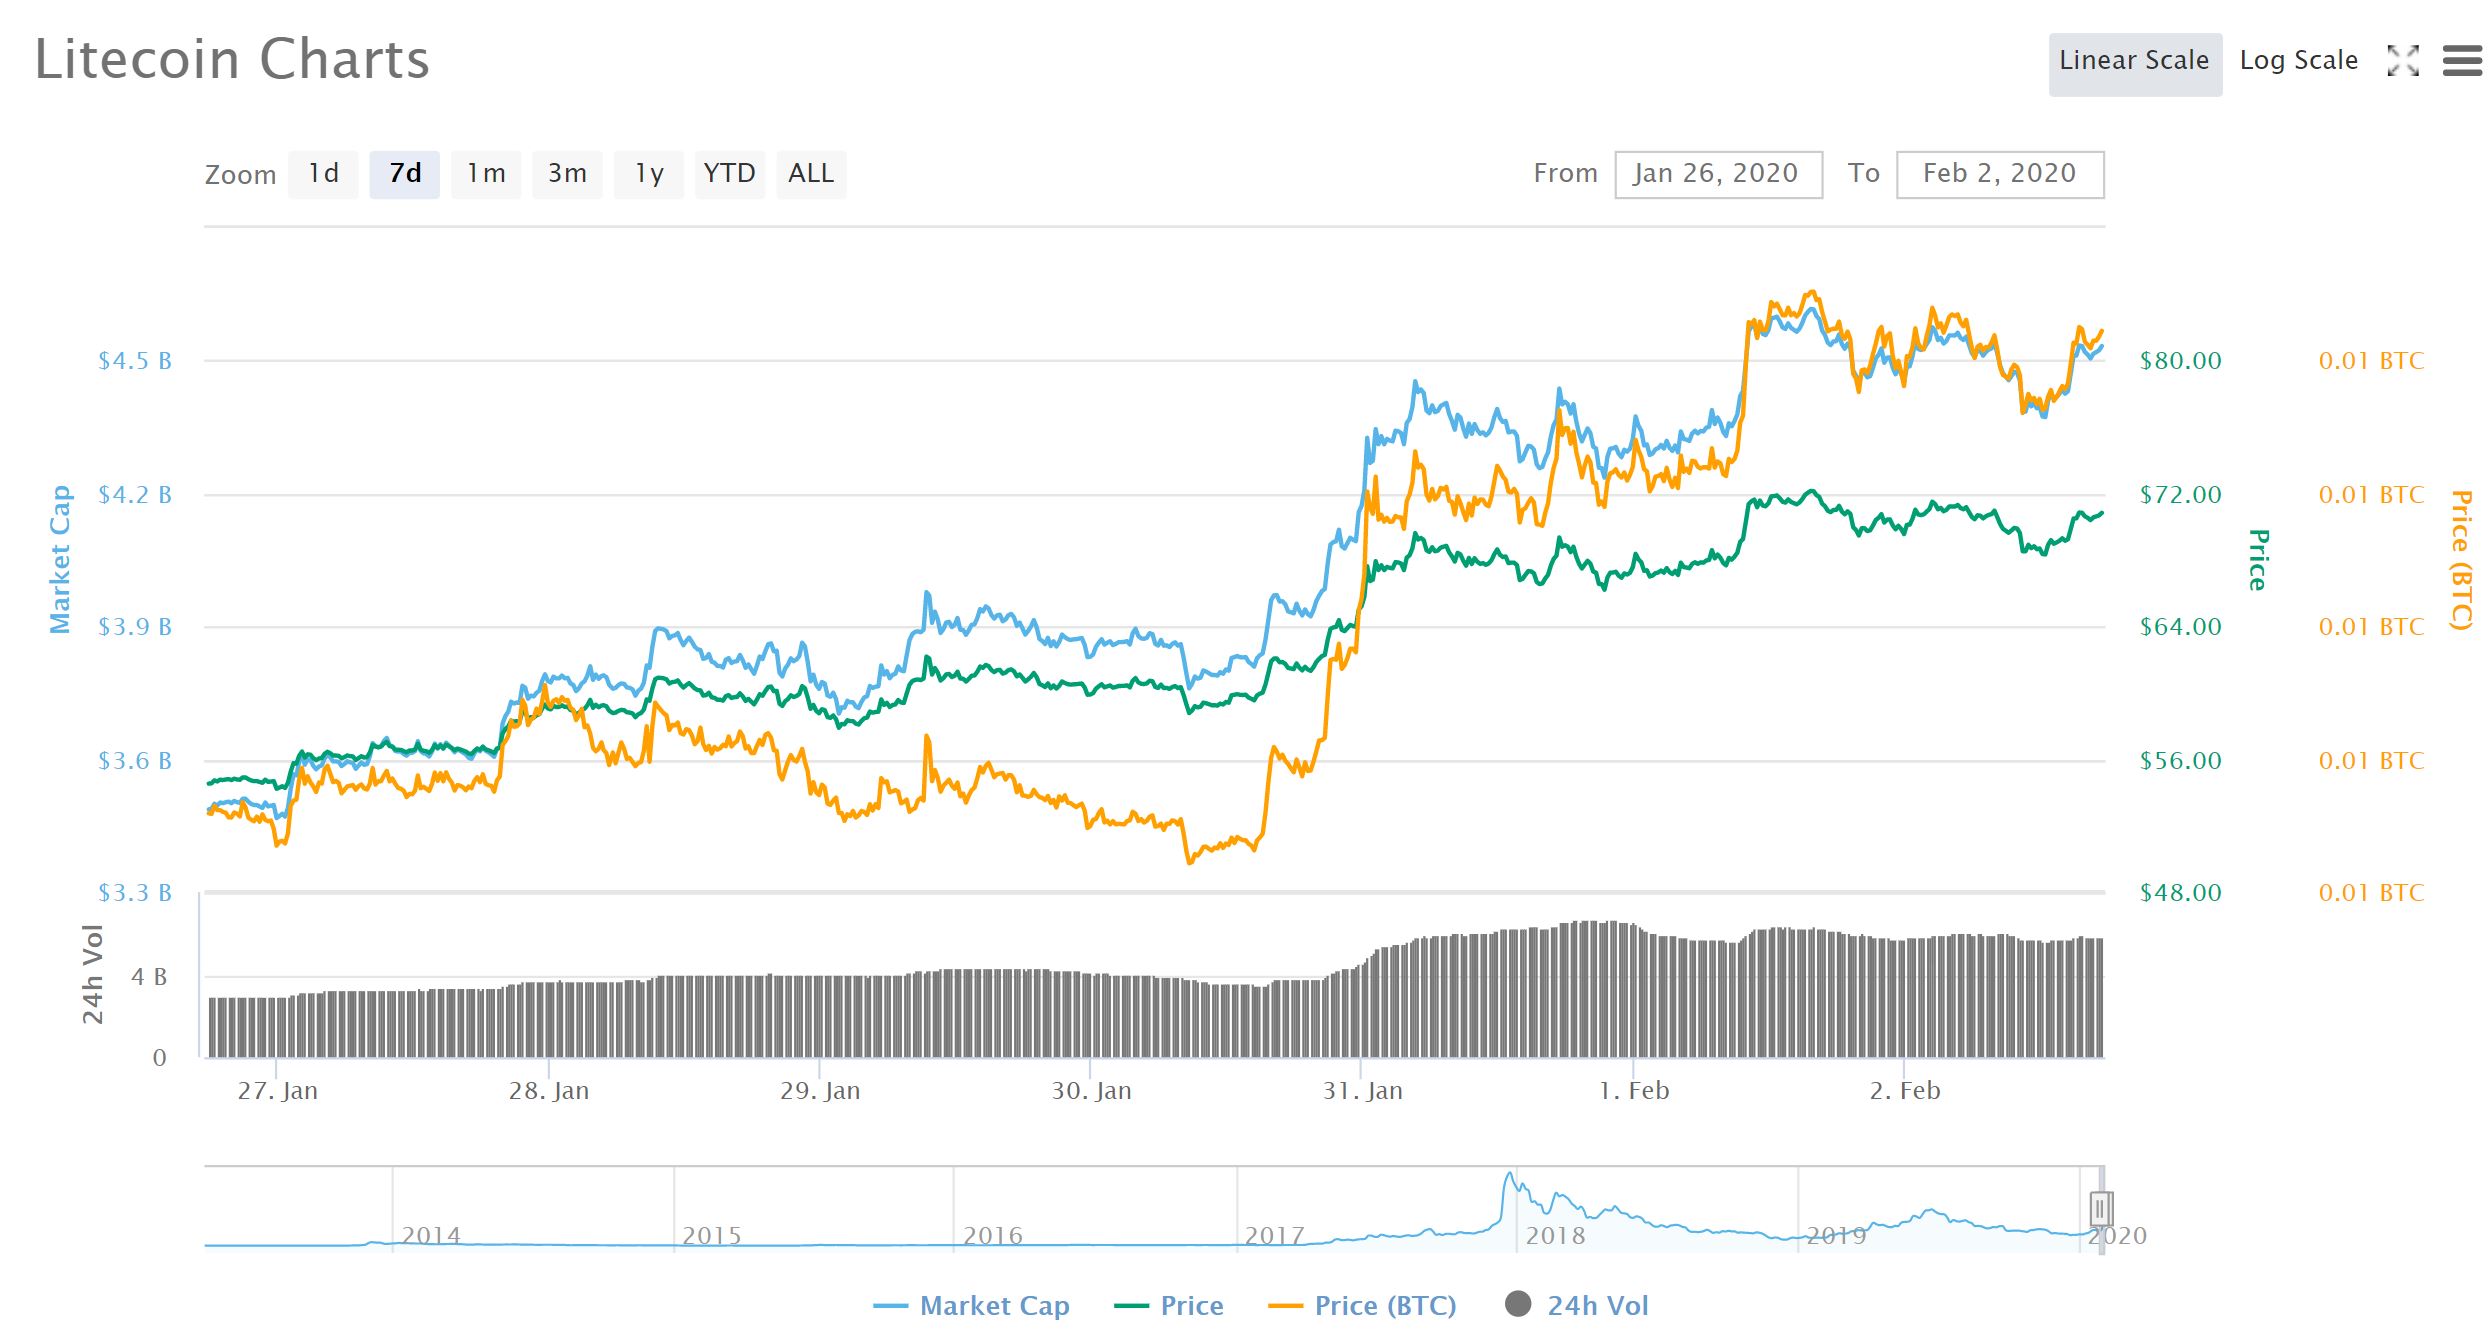Set zoom range to YTD
This screenshot has width=2490, height=1342.
729,174
